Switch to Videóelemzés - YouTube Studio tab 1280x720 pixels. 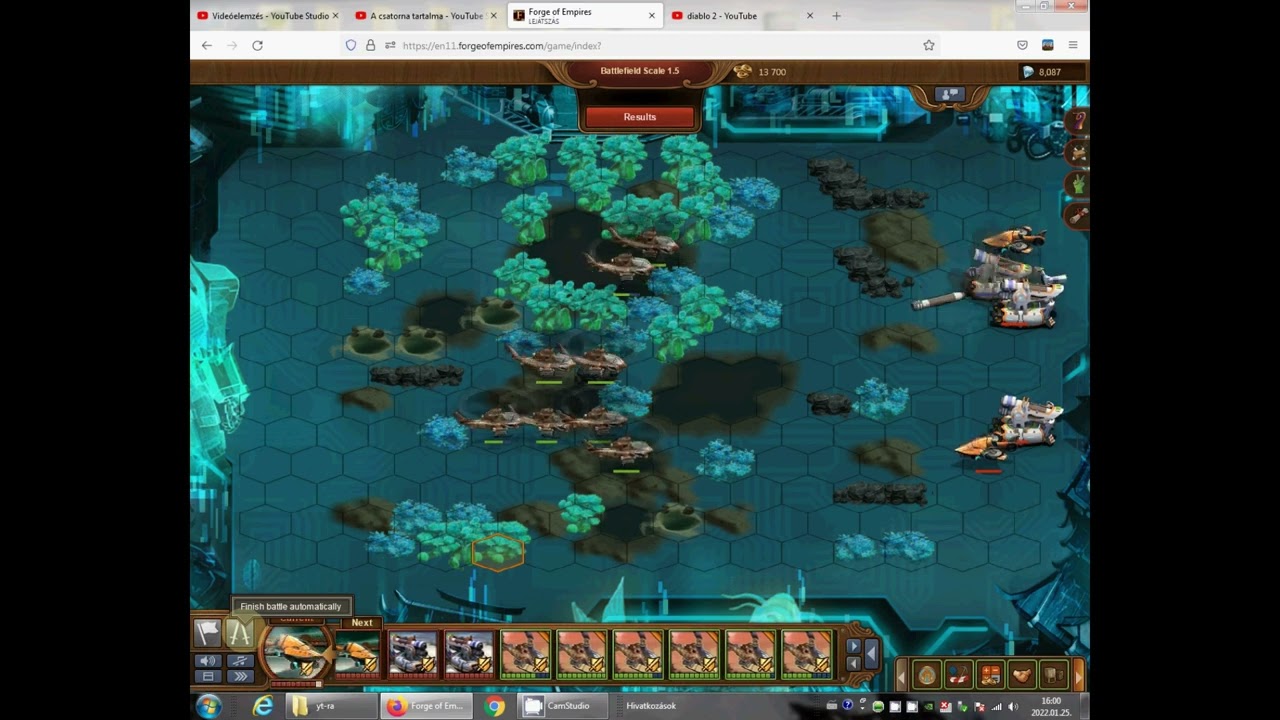tap(267, 16)
